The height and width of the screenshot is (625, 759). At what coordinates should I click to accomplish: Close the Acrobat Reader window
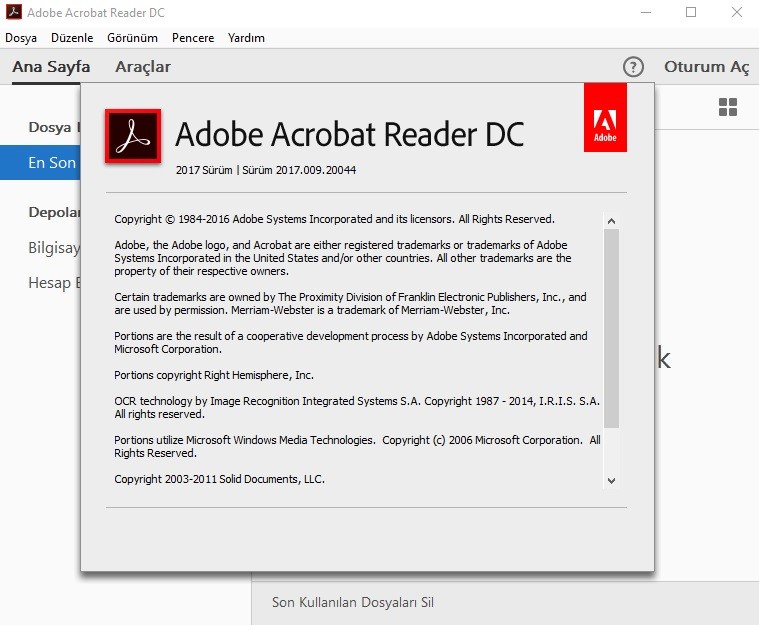(737, 12)
